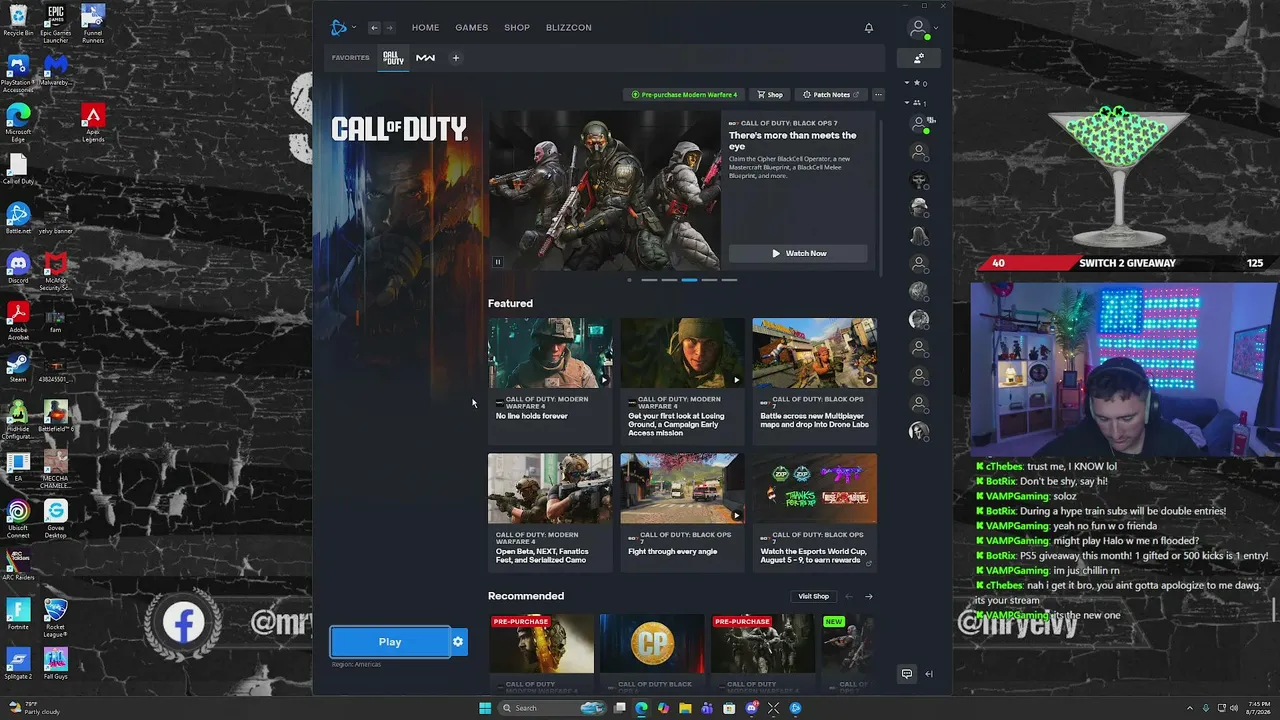Open the BLIZZCON menu
Screen dimensions: 1280x720
569,28
